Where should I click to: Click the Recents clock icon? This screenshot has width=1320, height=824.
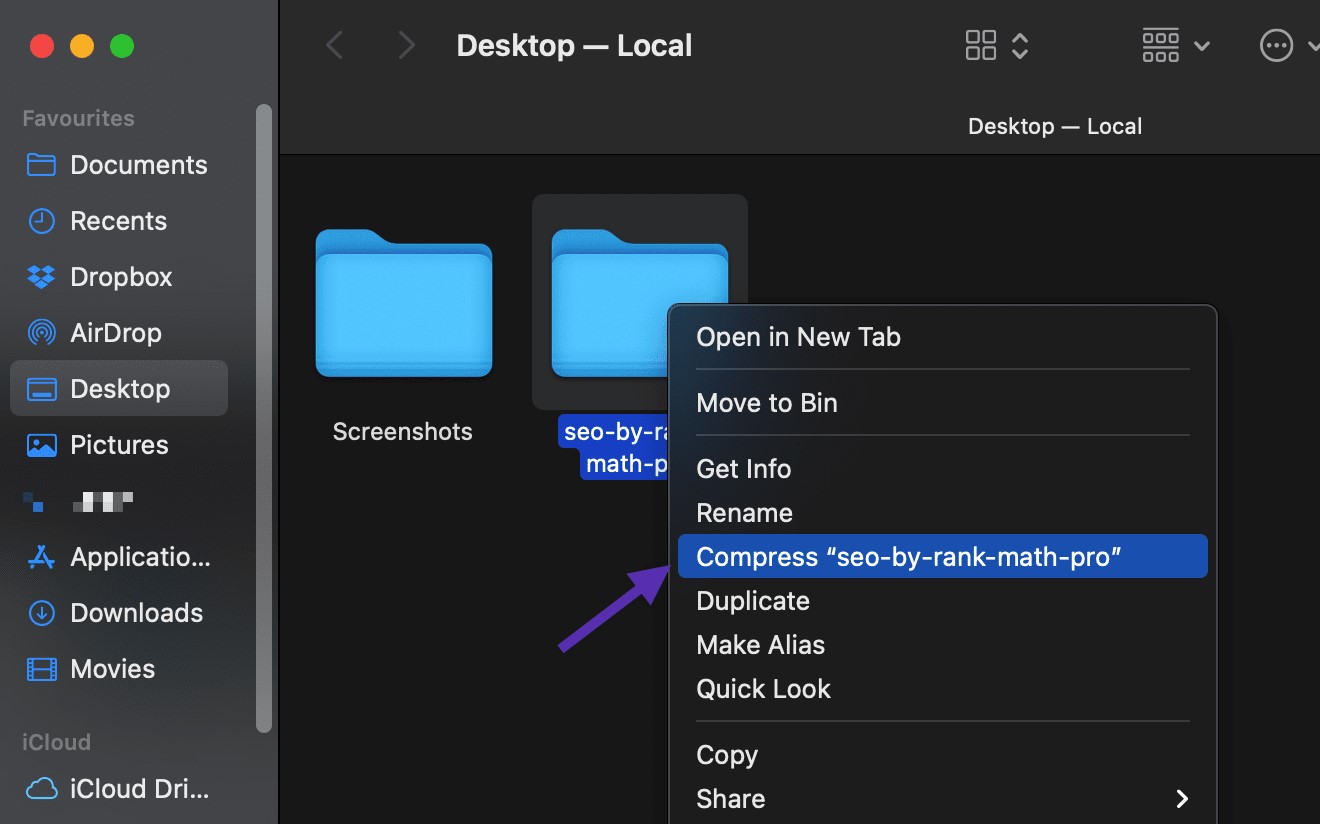pyautogui.click(x=41, y=221)
